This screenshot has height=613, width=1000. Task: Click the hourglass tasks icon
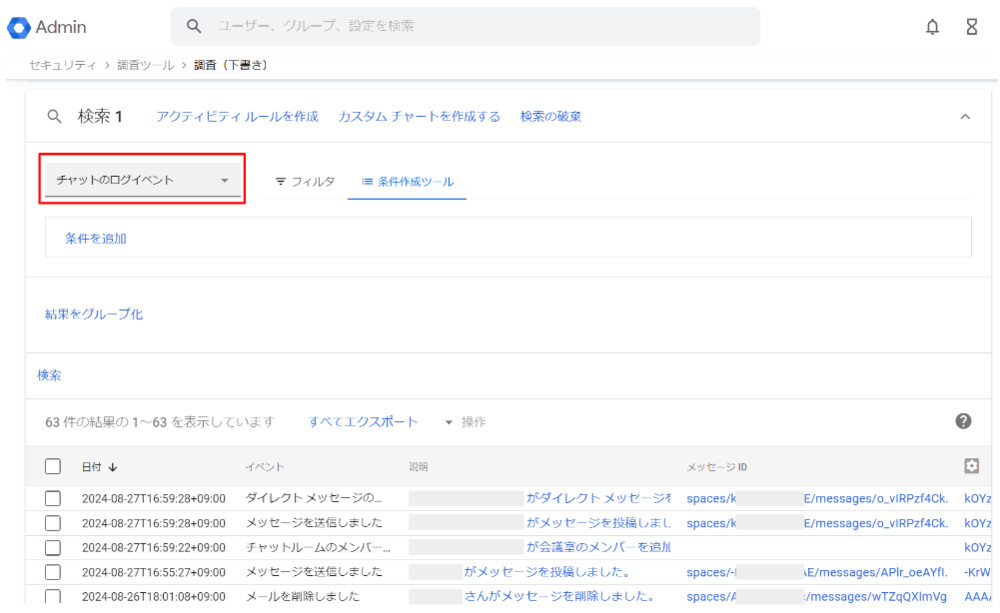coord(971,27)
